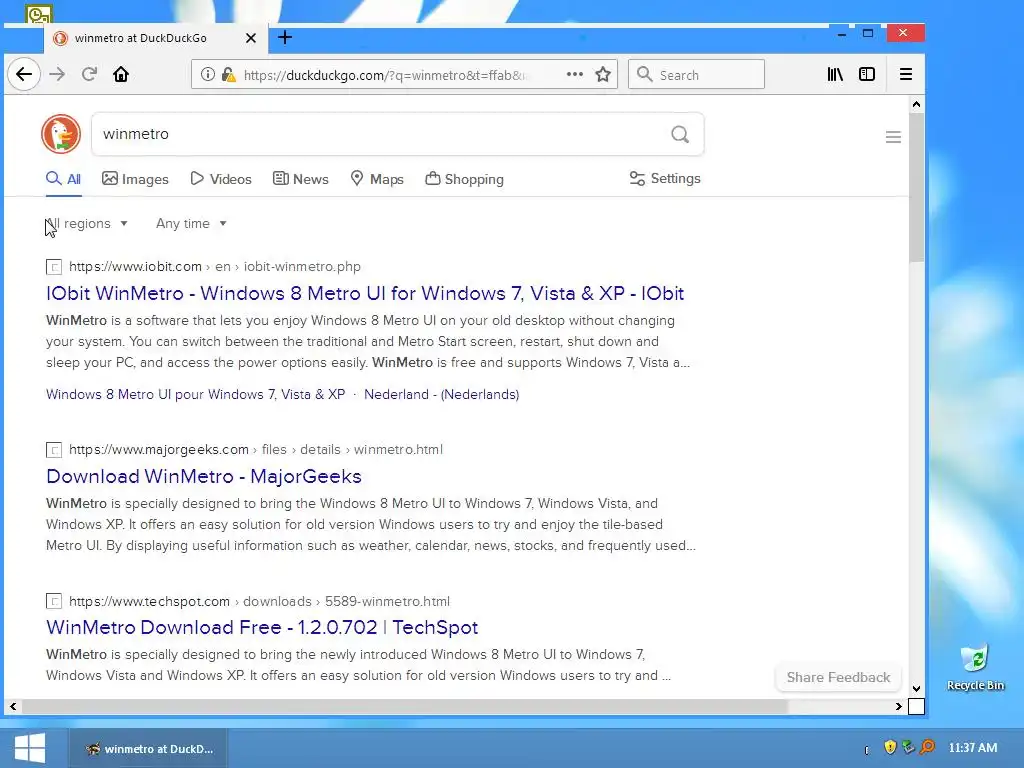Image resolution: width=1024 pixels, height=768 pixels.
Task: Click the Share Feedback button
Action: pyautogui.click(x=838, y=677)
